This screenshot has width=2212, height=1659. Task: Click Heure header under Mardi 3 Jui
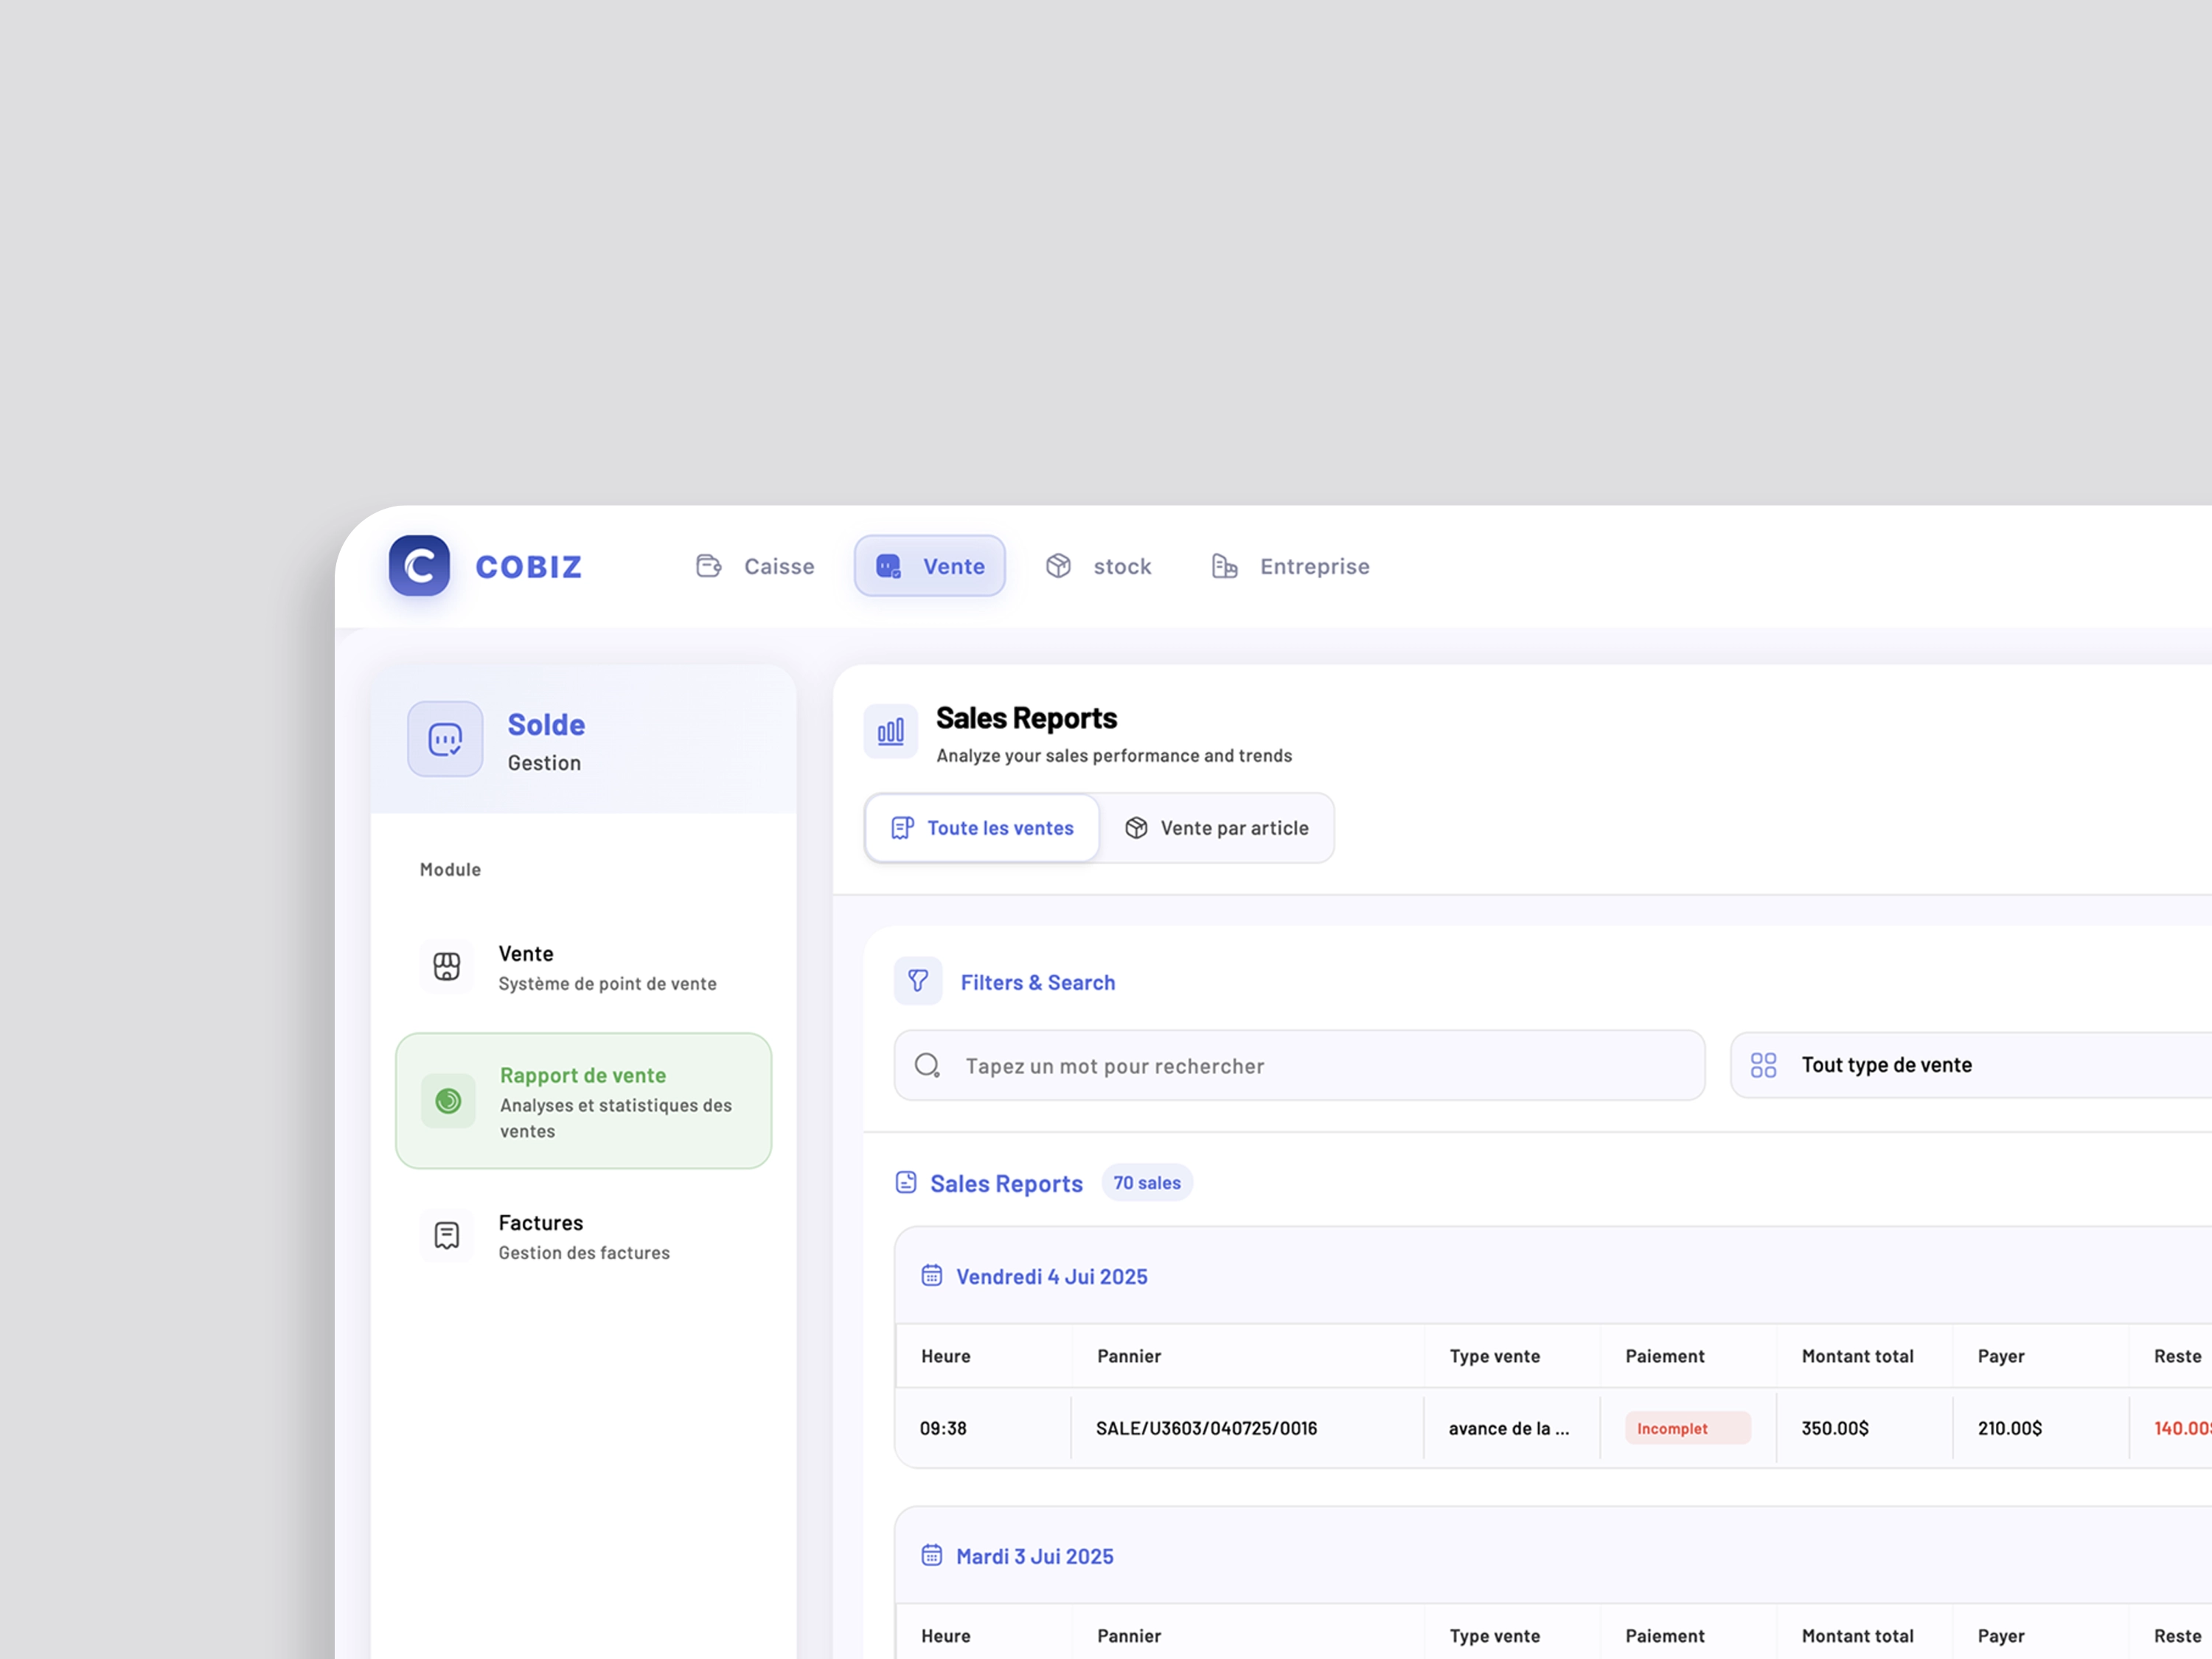click(x=946, y=1636)
